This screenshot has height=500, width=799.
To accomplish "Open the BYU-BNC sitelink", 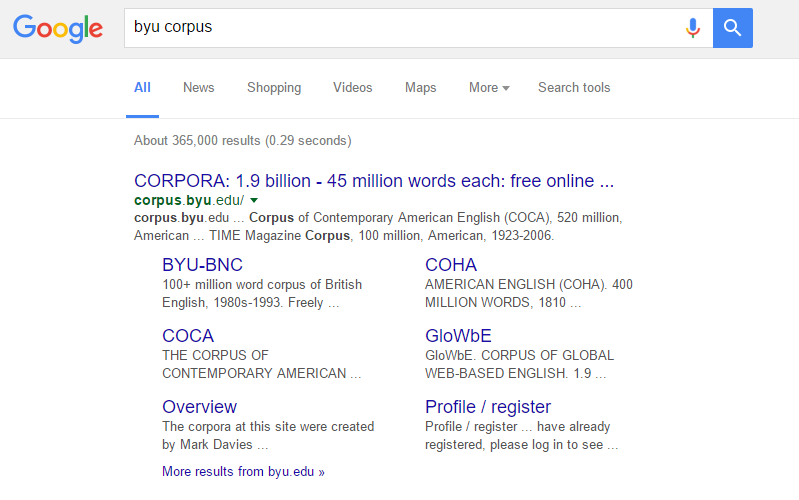I will click(202, 265).
